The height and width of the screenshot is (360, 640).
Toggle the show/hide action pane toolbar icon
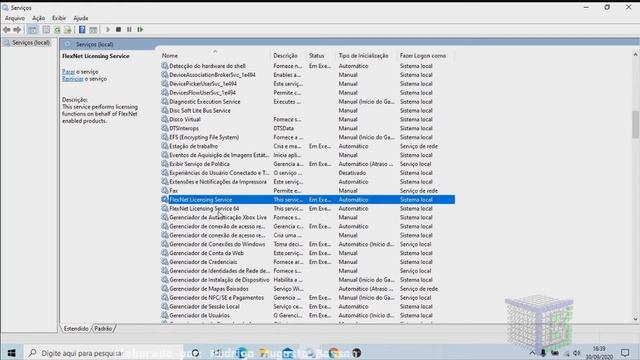pyautogui.click(x=93, y=29)
